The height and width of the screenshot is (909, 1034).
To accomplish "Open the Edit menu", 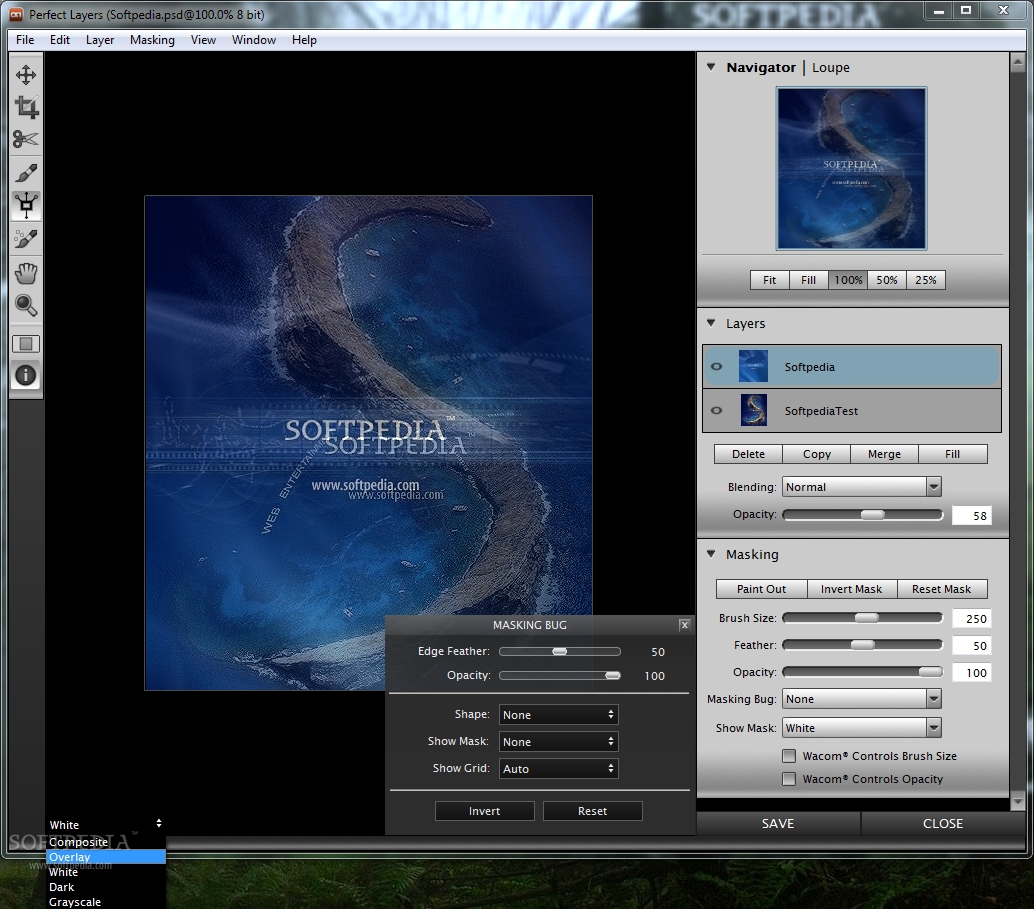I will [59, 40].
